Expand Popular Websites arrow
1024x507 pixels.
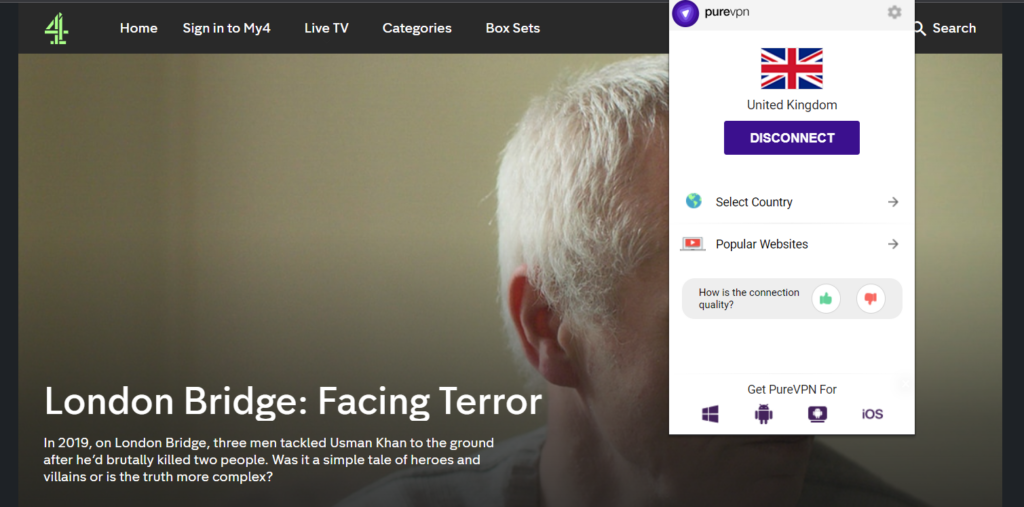pos(893,244)
